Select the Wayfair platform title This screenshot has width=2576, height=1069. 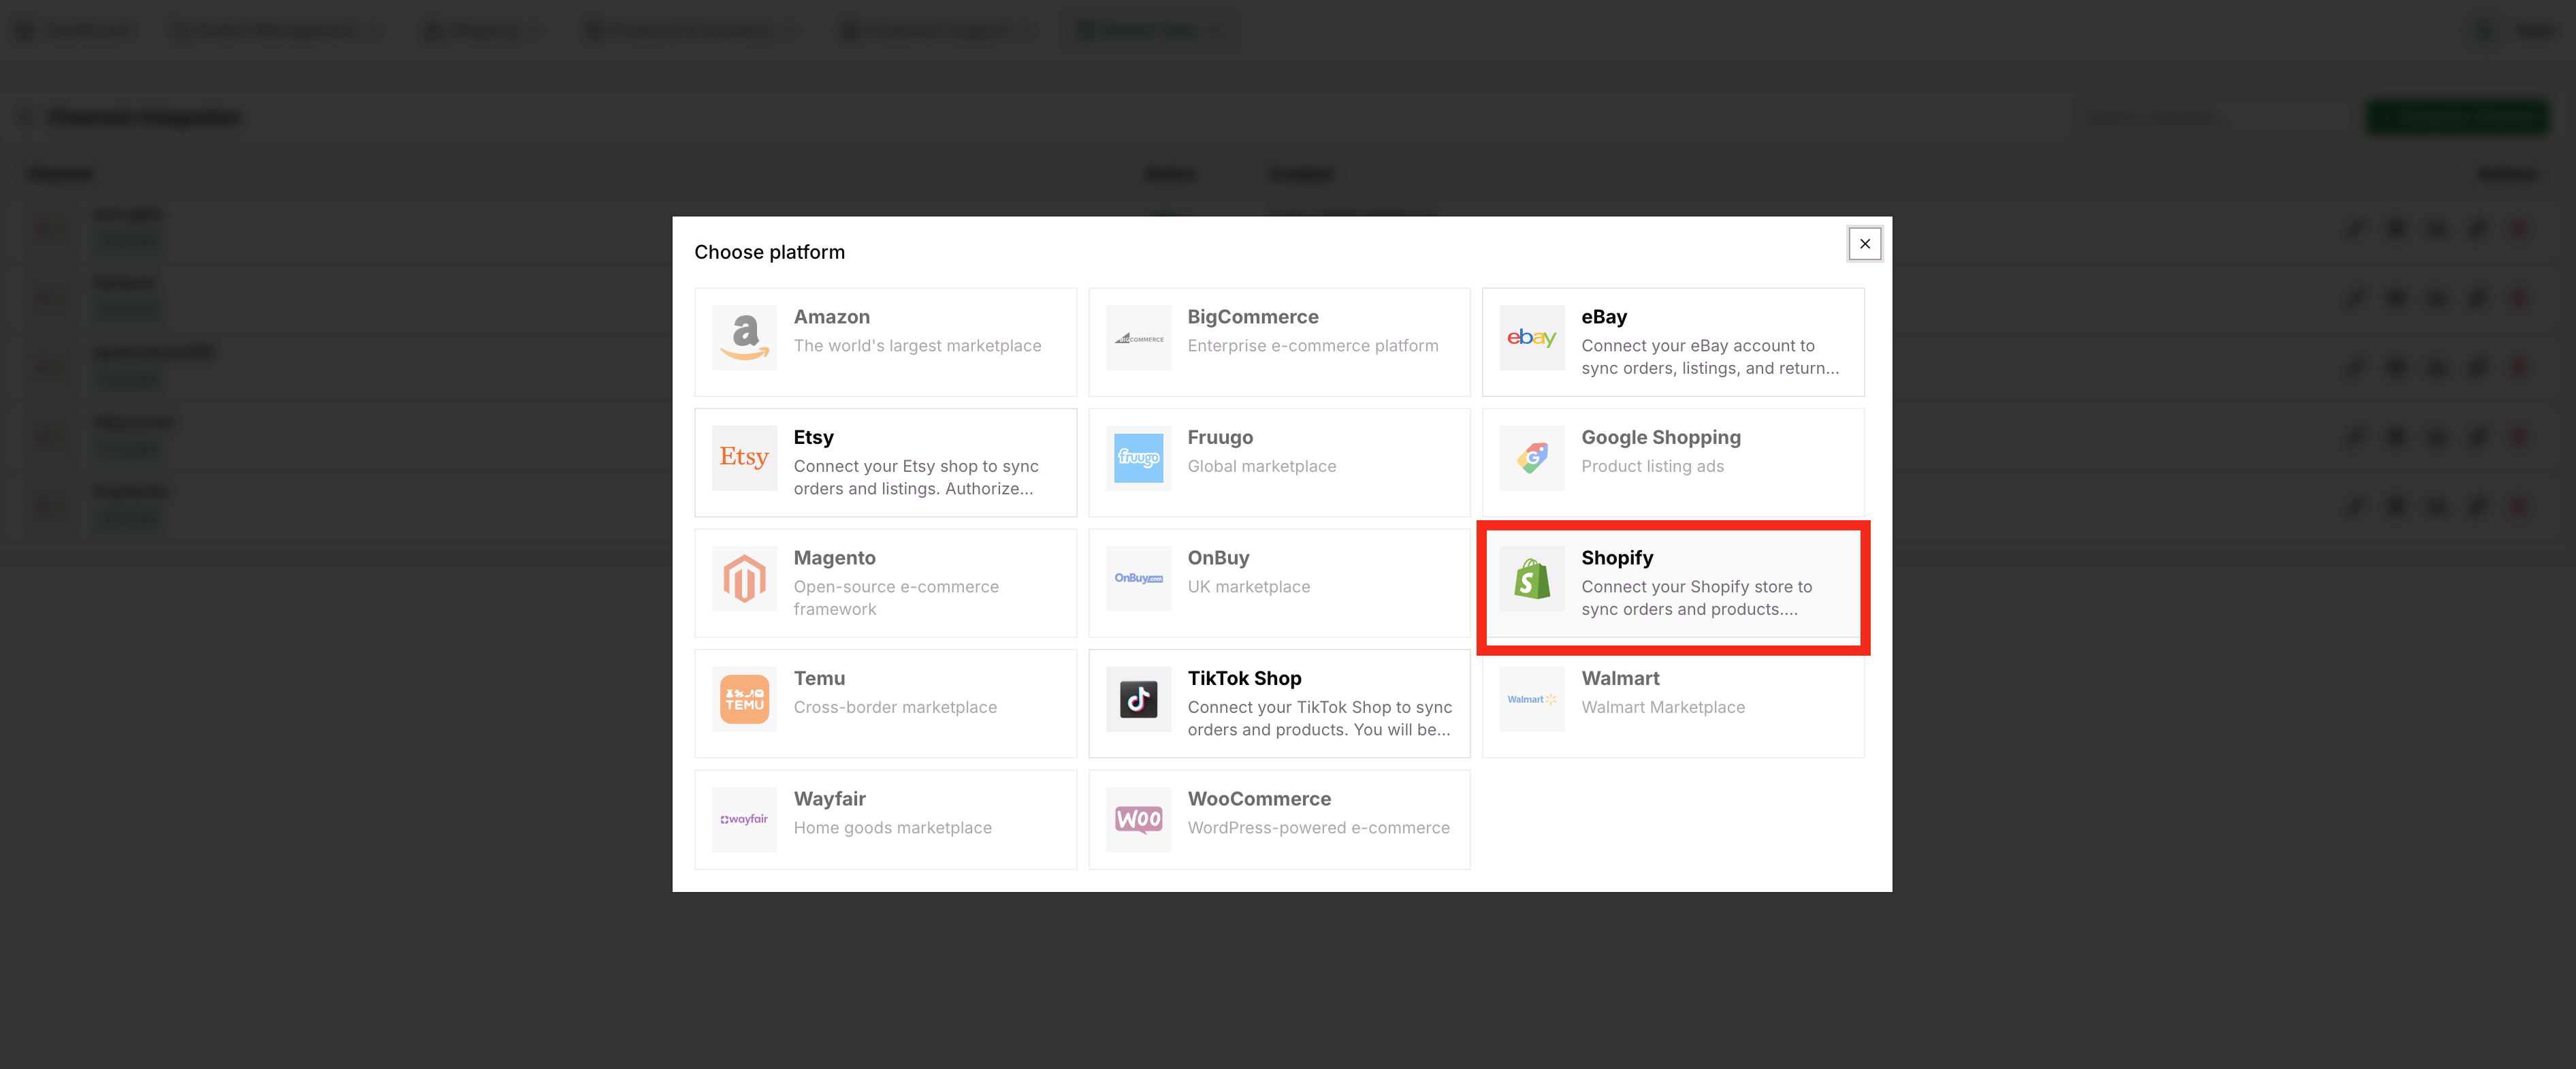(x=829, y=799)
